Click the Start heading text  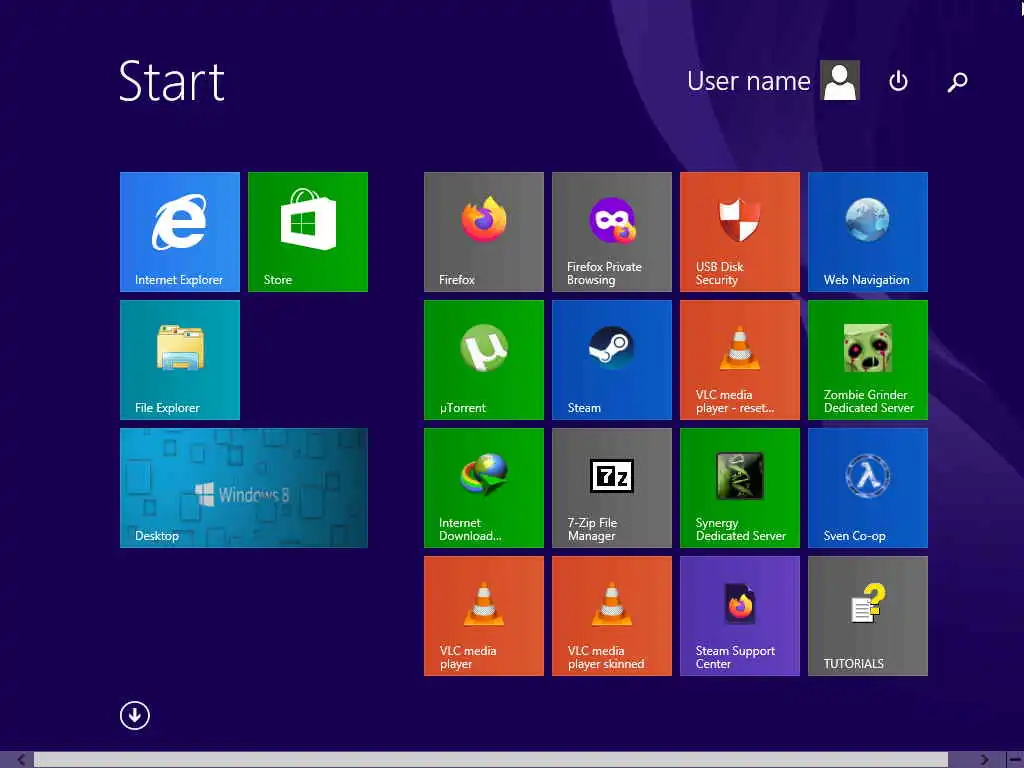click(x=172, y=81)
